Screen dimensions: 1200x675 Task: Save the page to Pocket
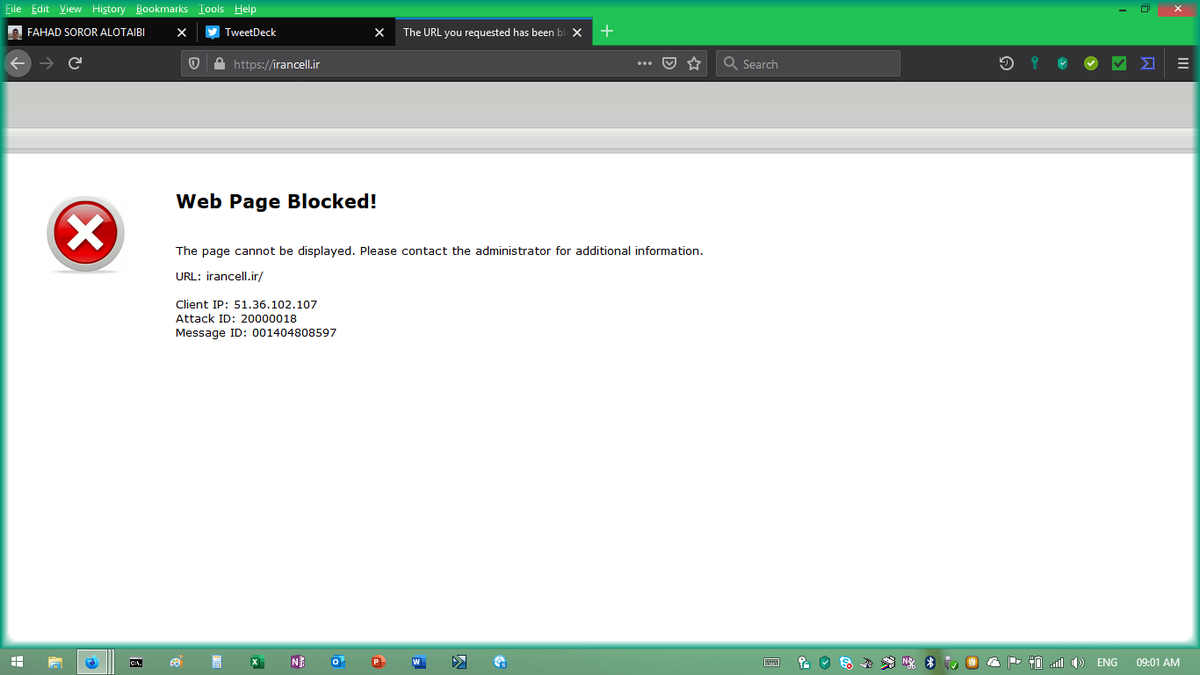[670, 64]
